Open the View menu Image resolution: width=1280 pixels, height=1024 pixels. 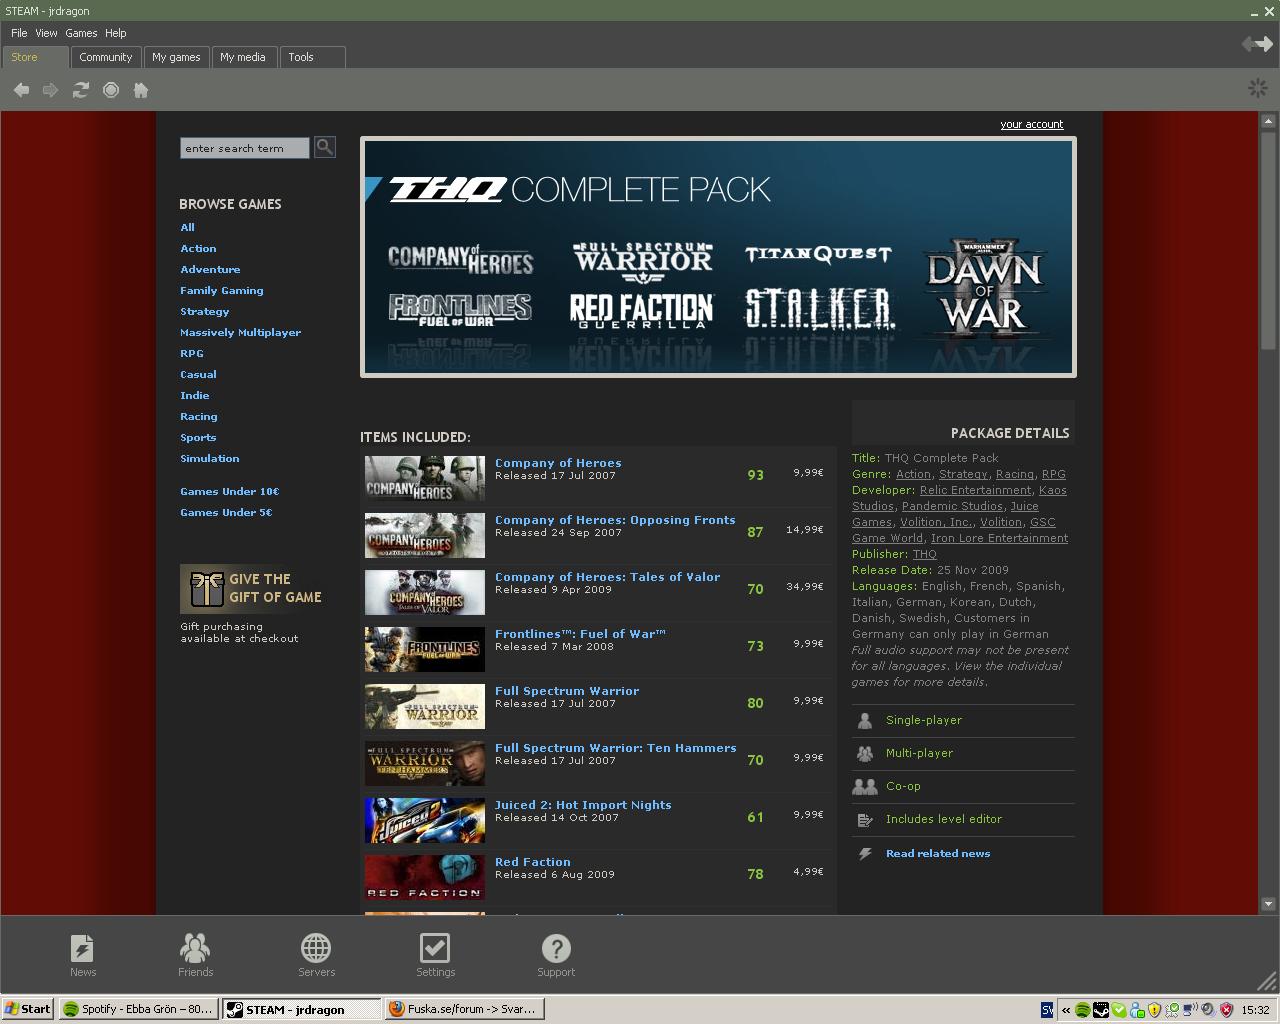coord(46,33)
